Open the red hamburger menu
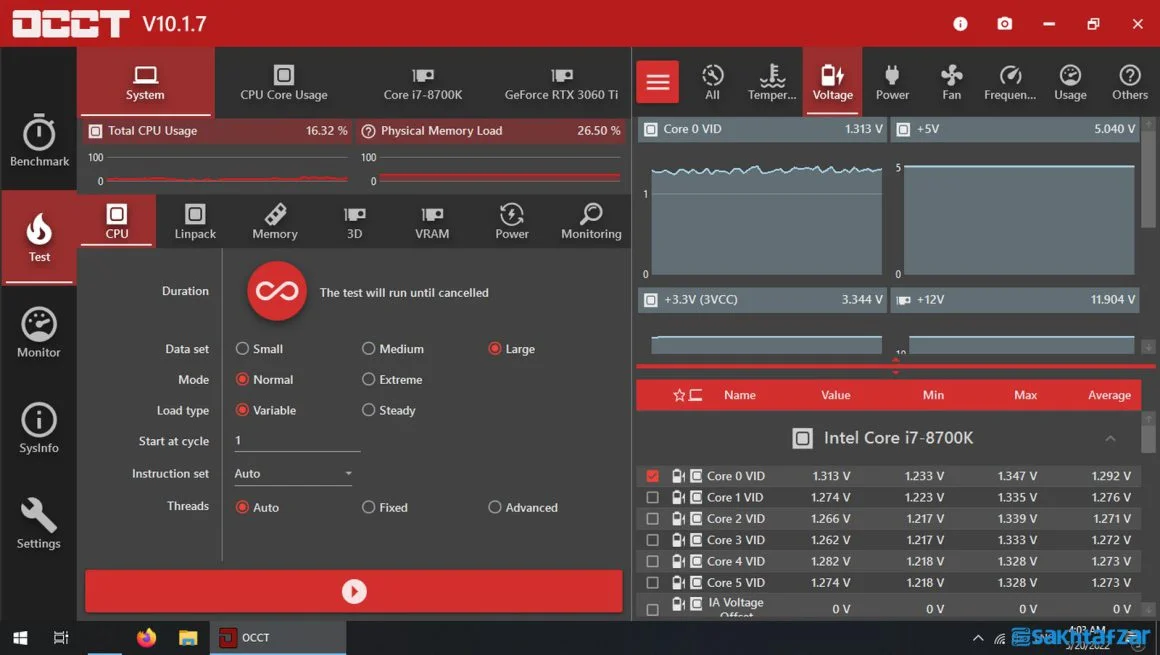Image resolution: width=1160 pixels, height=655 pixels. pos(657,81)
